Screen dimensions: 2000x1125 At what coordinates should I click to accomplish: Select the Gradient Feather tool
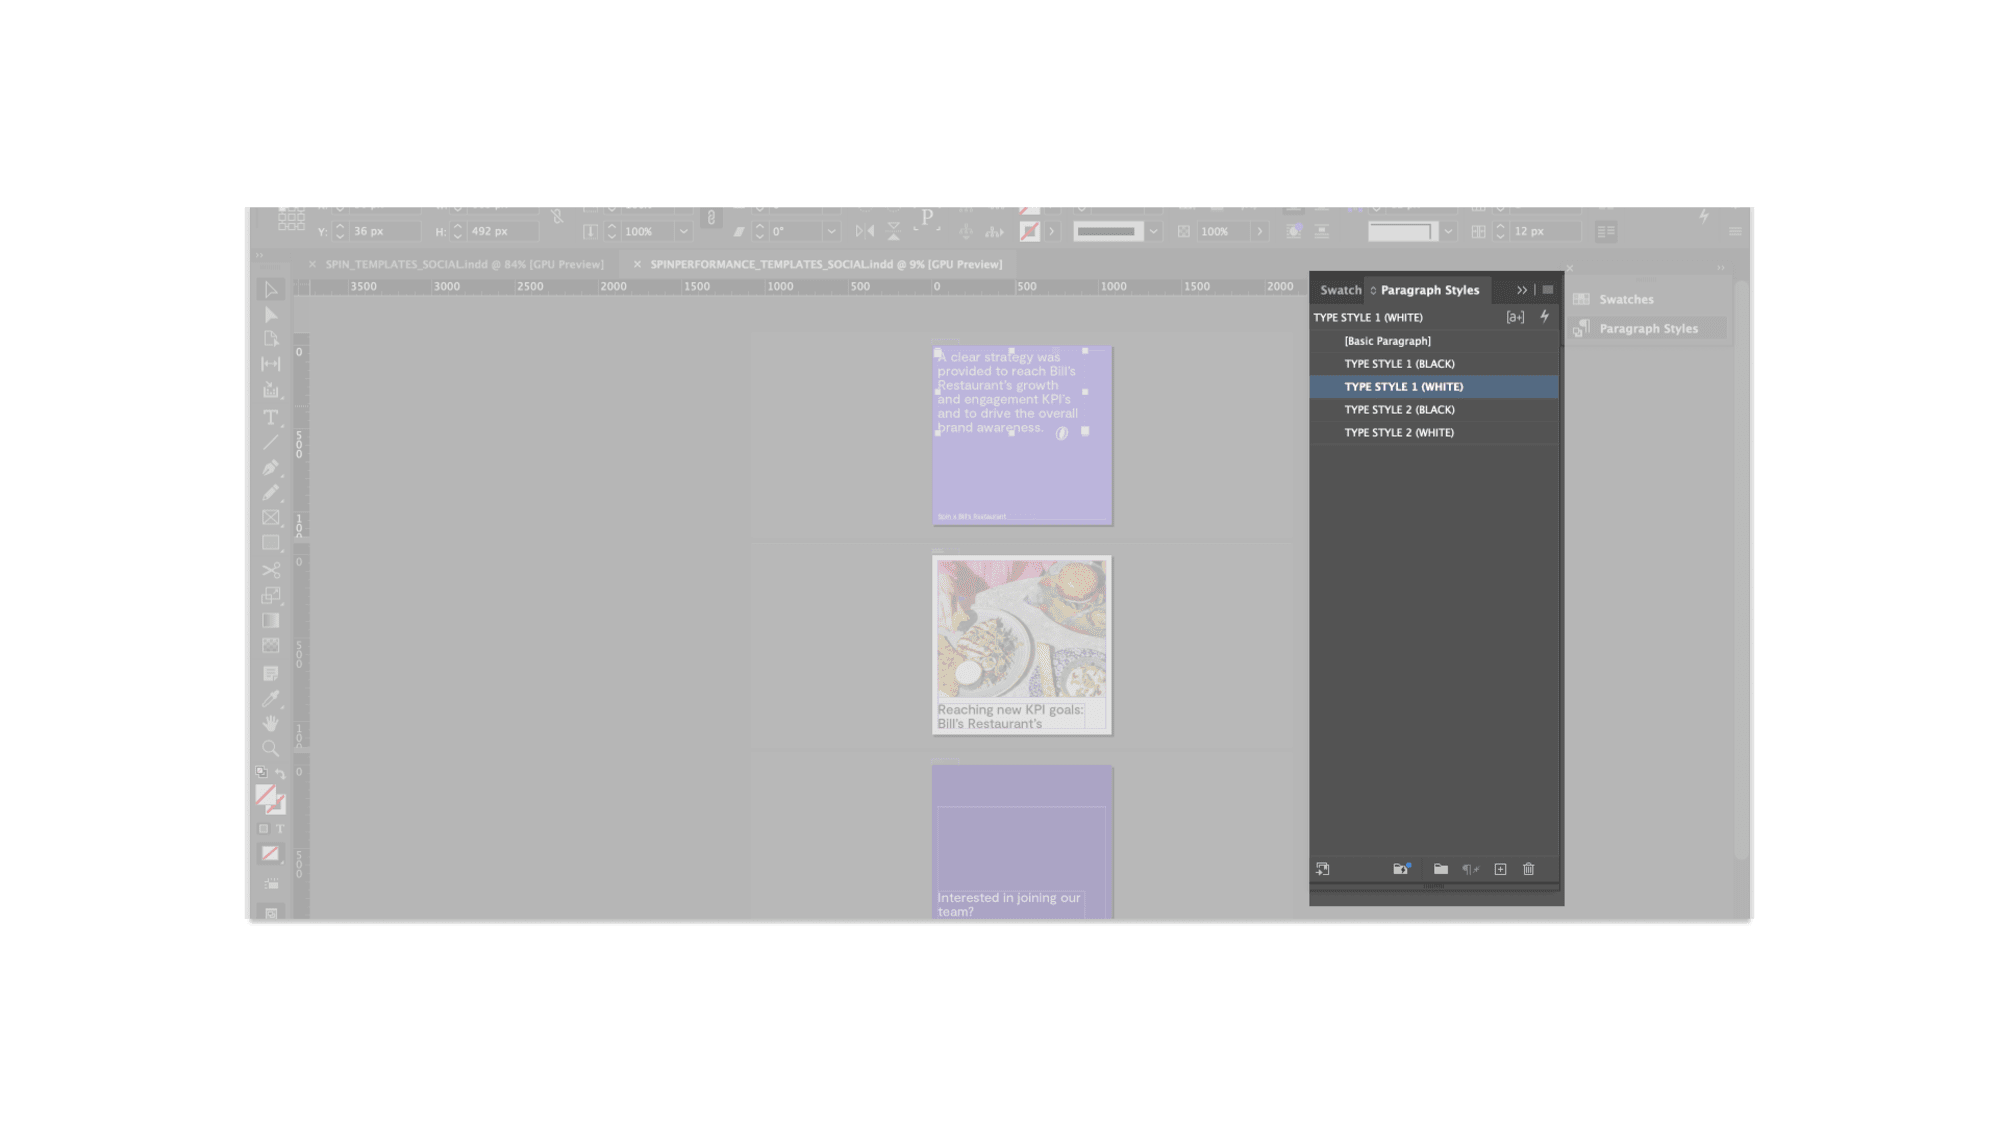click(x=271, y=646)
